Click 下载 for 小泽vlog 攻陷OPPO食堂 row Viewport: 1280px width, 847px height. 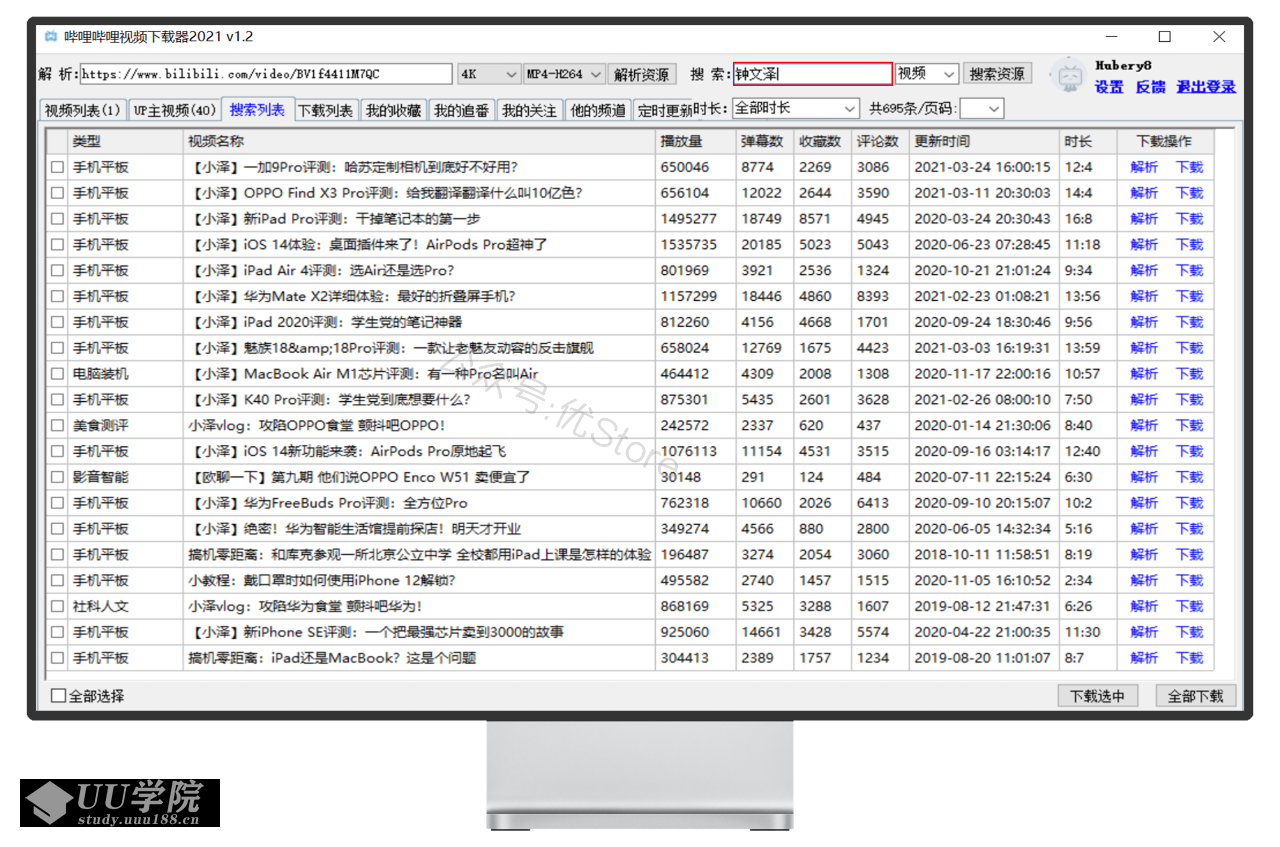[1189, 426]
